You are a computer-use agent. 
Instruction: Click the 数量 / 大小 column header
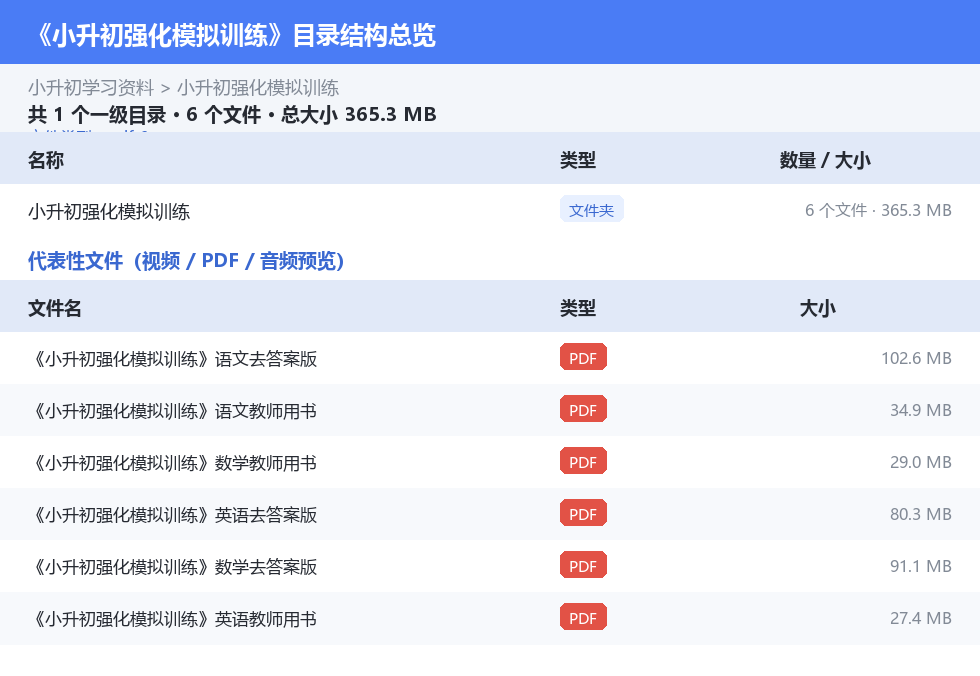pos(825,160)
